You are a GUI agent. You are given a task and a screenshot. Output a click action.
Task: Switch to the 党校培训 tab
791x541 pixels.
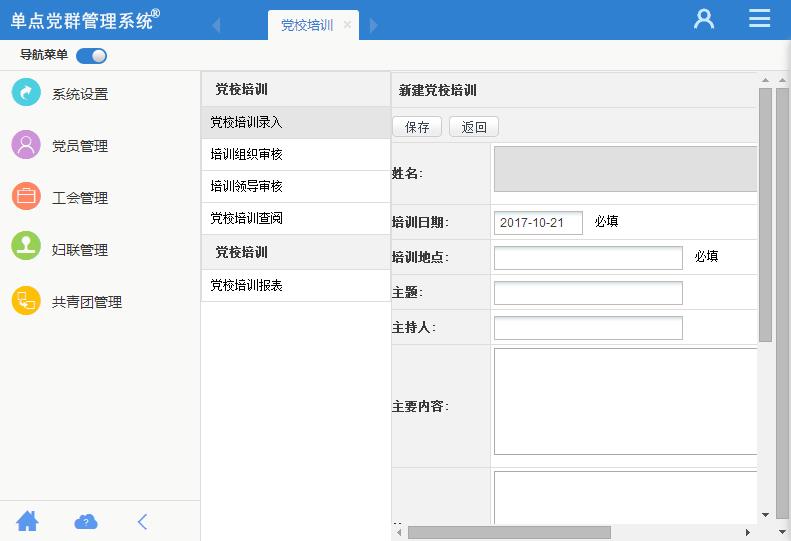coord(307,25)
